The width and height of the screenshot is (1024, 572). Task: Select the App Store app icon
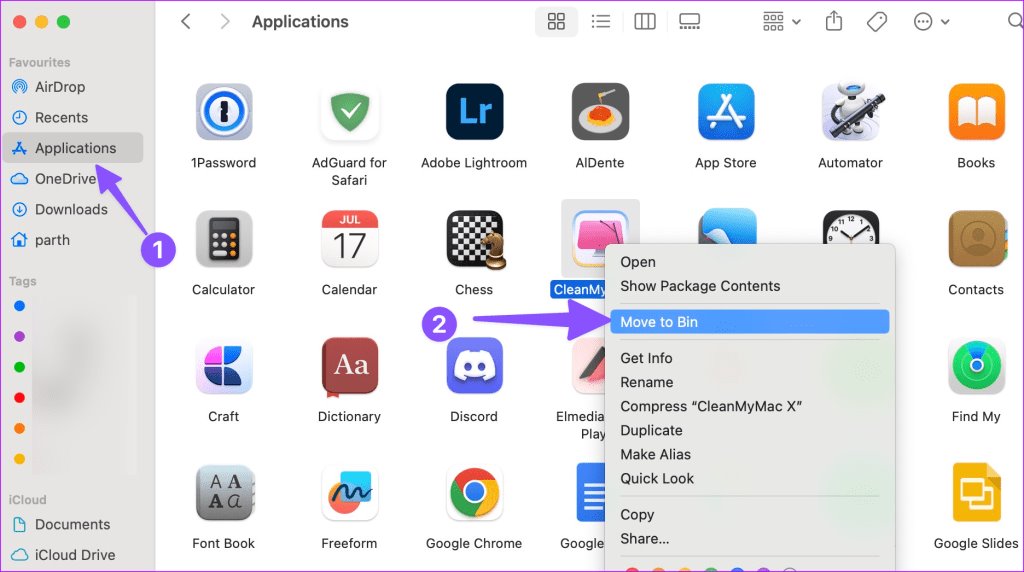pyautogui.click(x=726, y=112)
